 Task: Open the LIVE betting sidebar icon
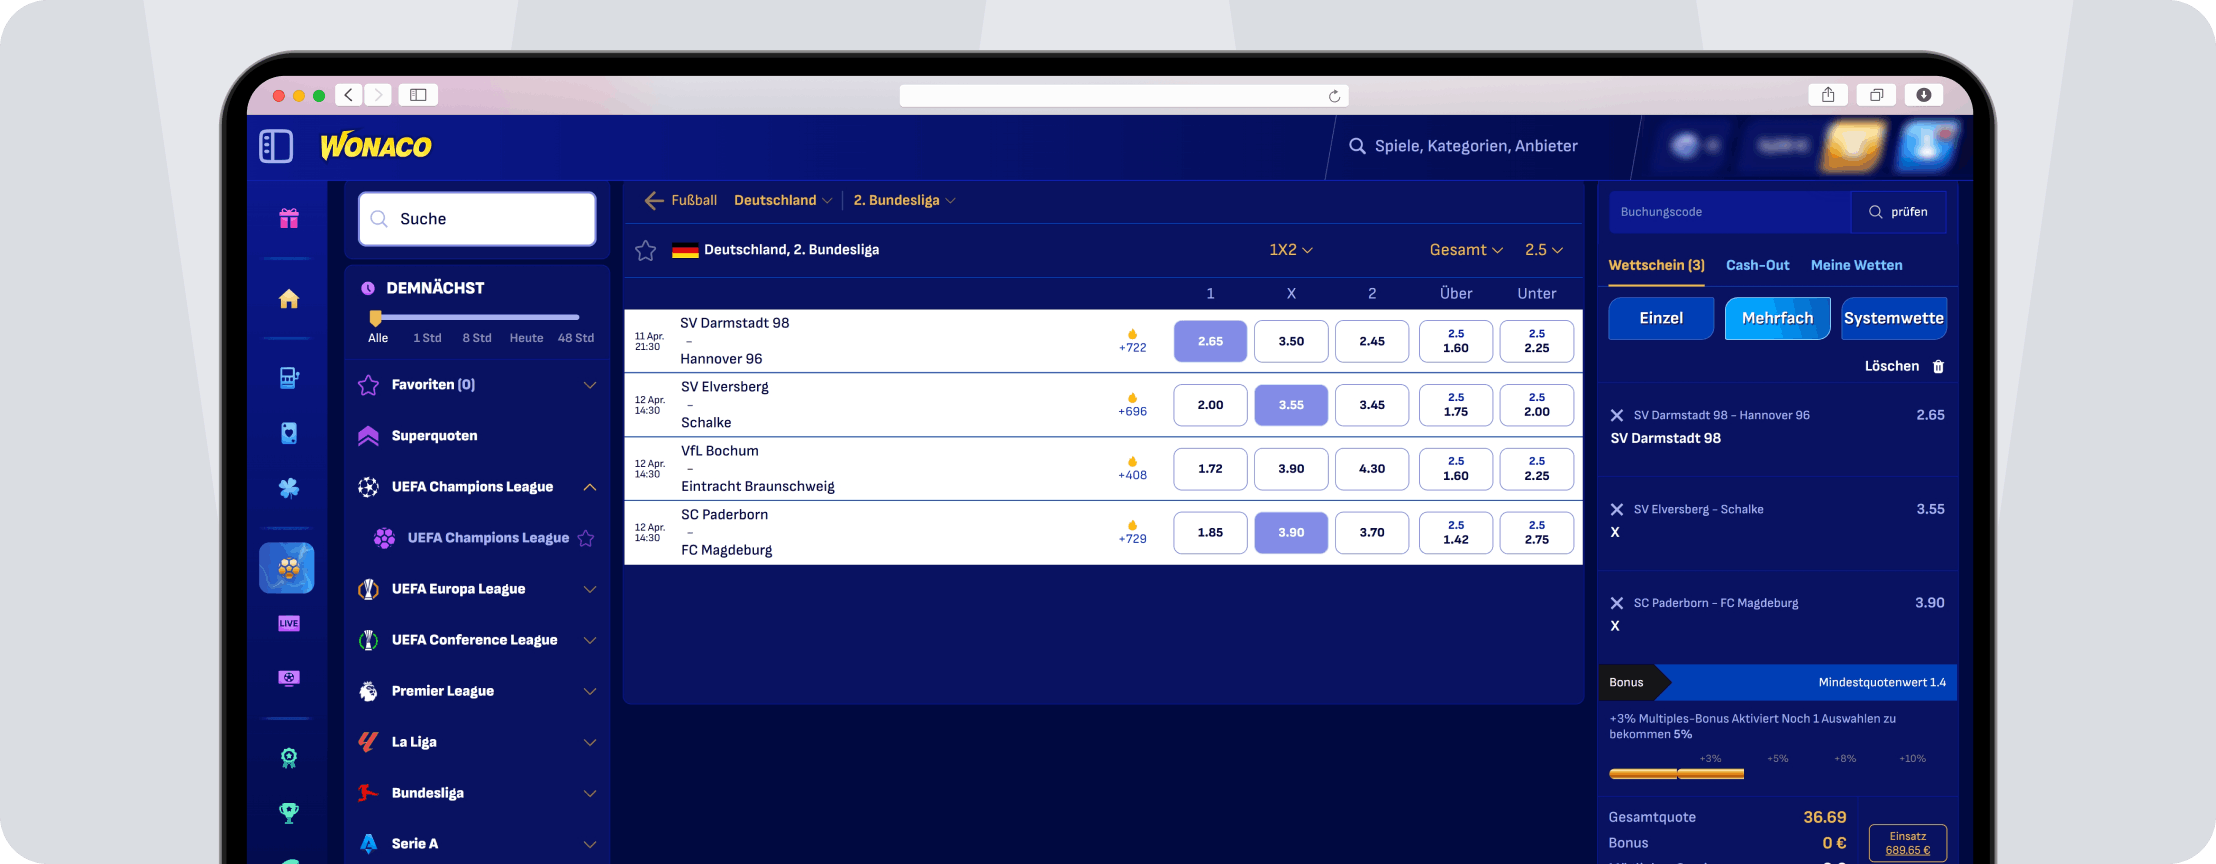pos(289,623)
